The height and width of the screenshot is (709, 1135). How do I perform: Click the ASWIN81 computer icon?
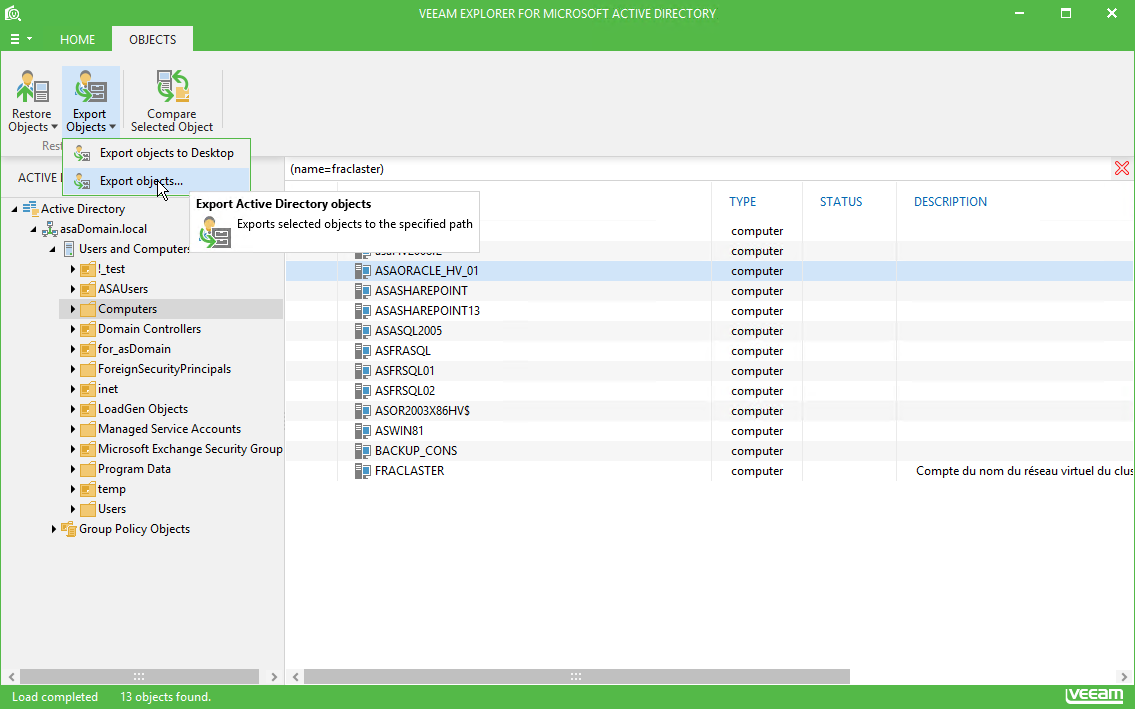click(x=363, y=431)
